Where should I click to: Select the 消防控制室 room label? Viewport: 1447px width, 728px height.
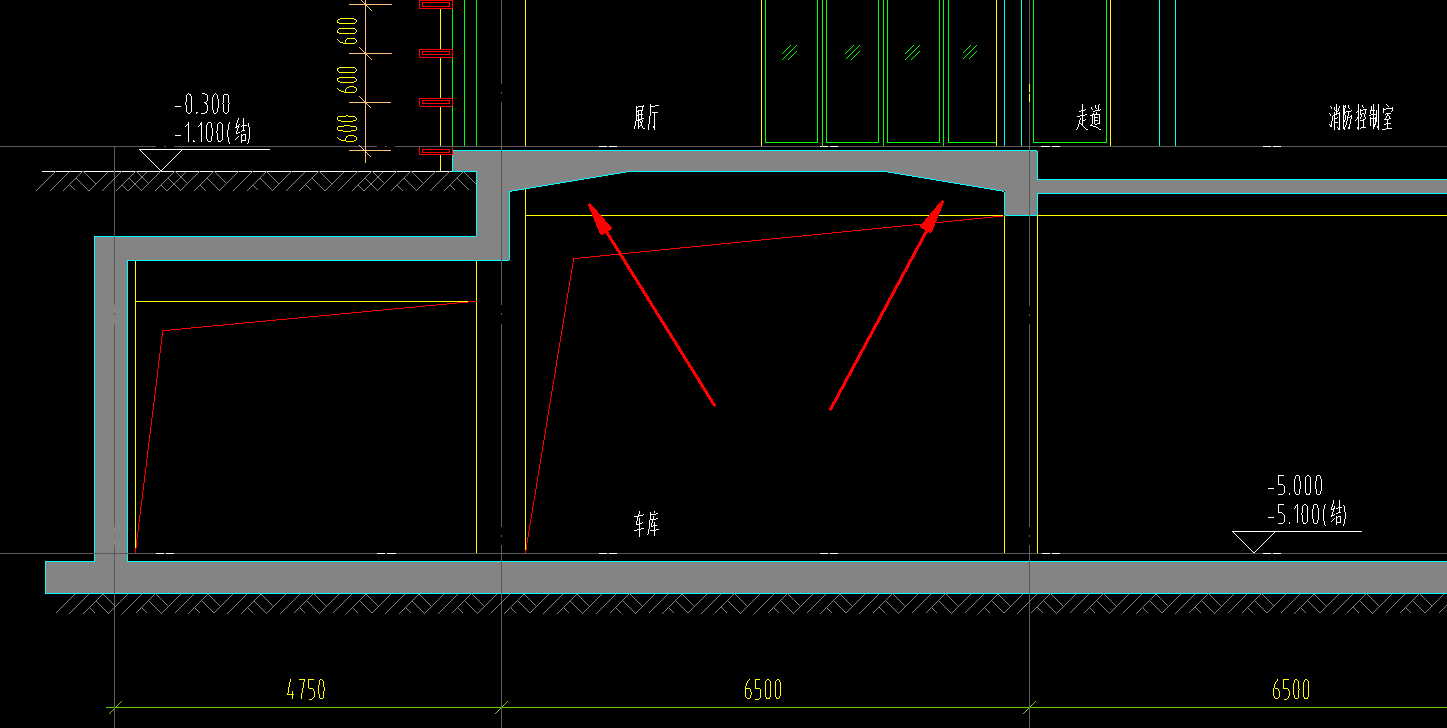pyautogui.click(x=1361, y=119)
